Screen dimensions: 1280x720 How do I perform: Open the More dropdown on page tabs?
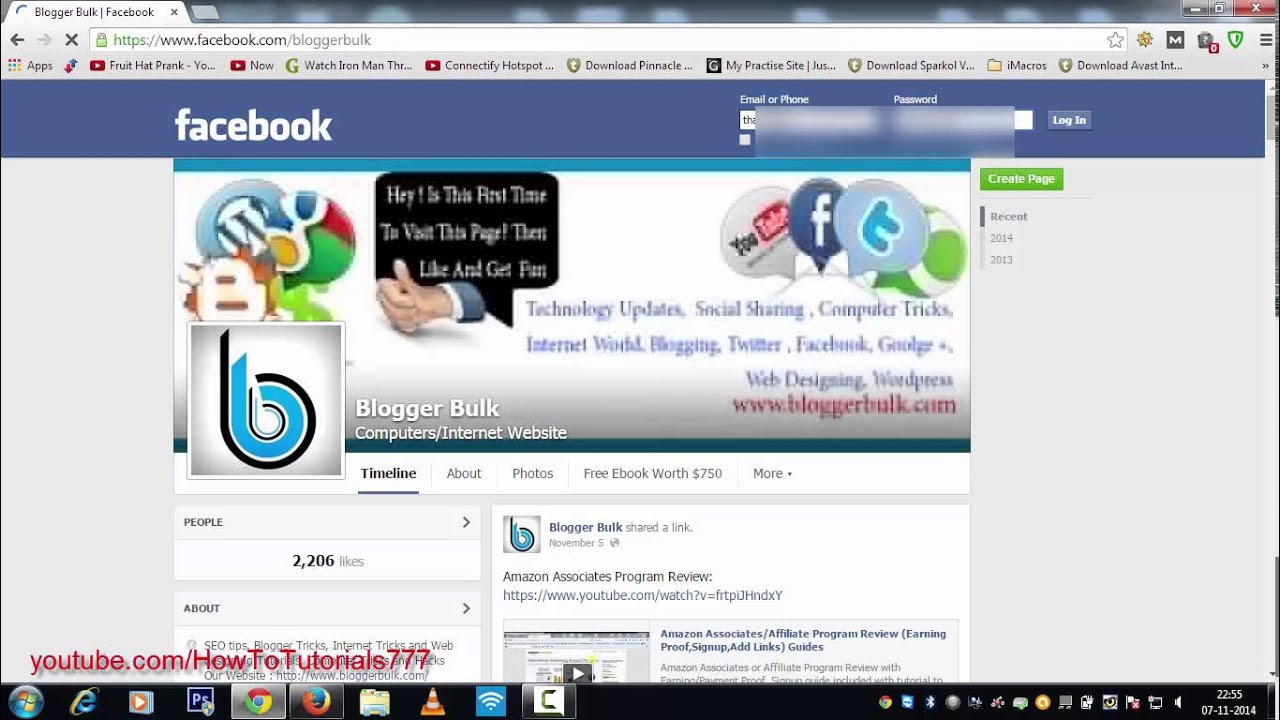772,474
